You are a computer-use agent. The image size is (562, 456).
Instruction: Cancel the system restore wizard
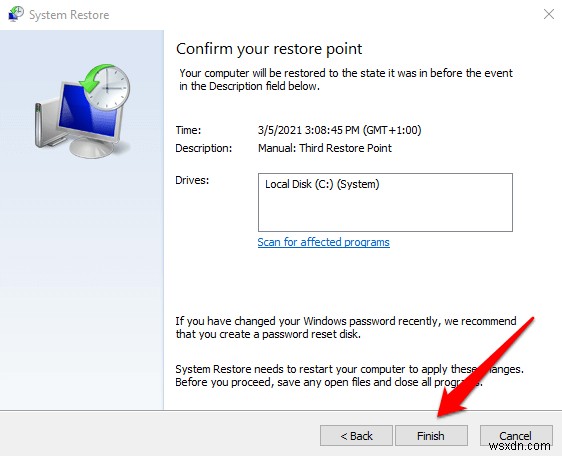[516, 436]
